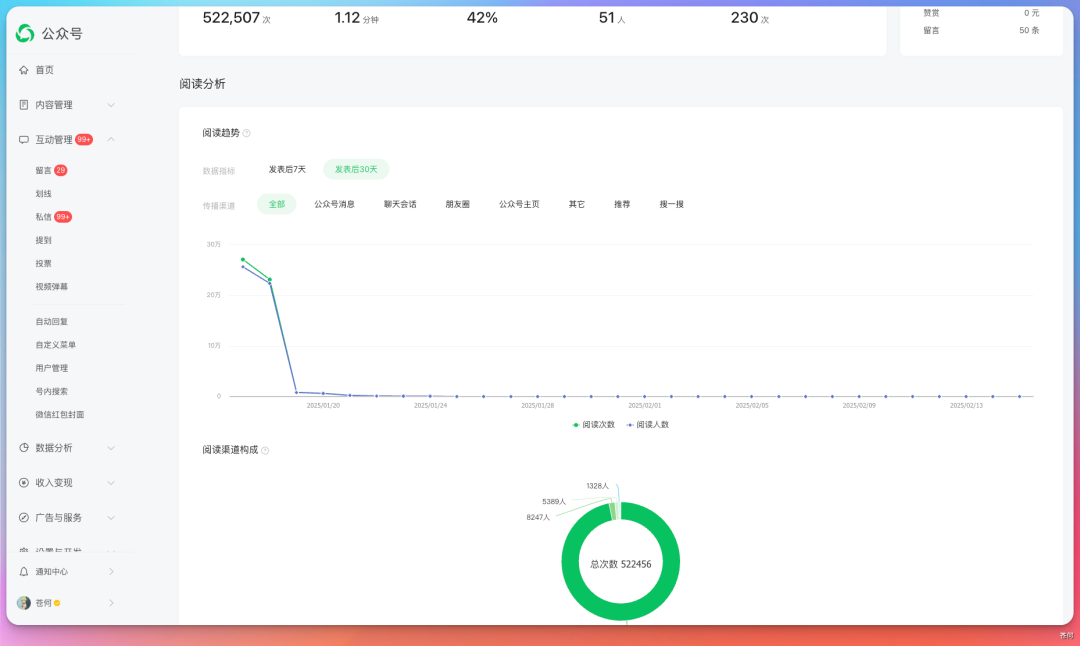Switch to the 公众号消息 channel tab
The width and height of the screenshot is (1080, 646).
tap(334, 205)
